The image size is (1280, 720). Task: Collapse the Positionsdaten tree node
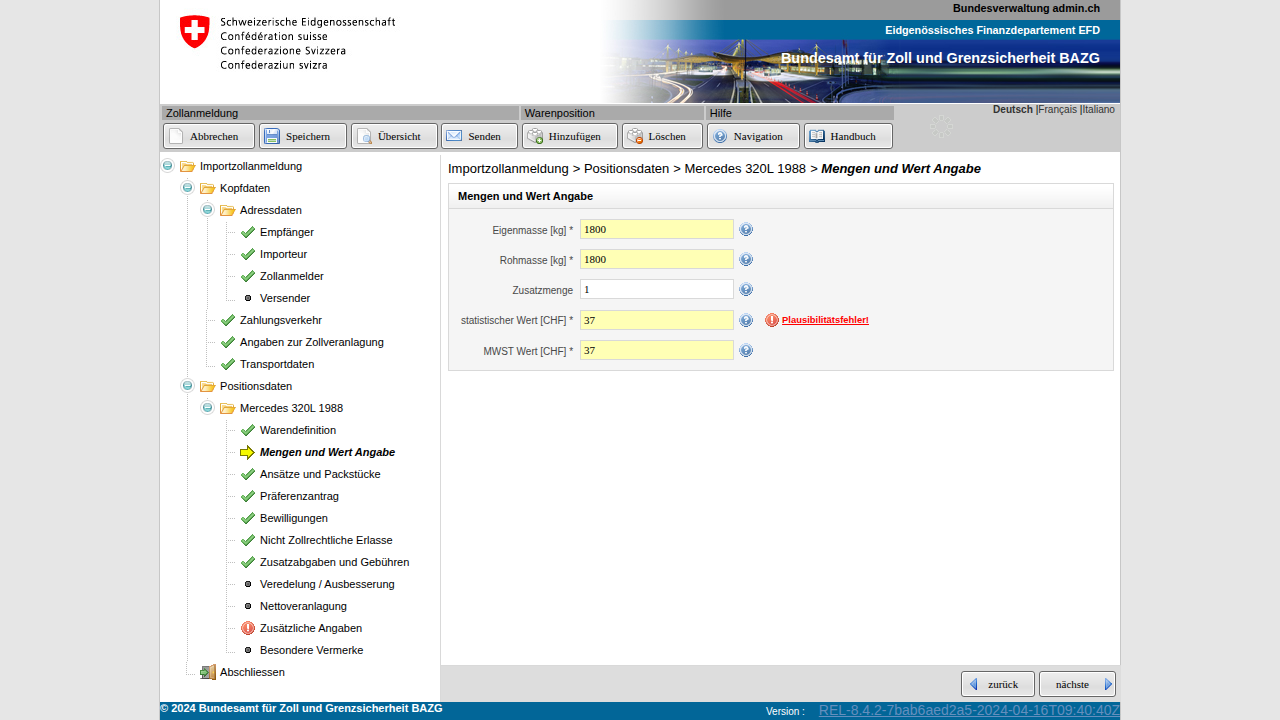click(187, 386)
